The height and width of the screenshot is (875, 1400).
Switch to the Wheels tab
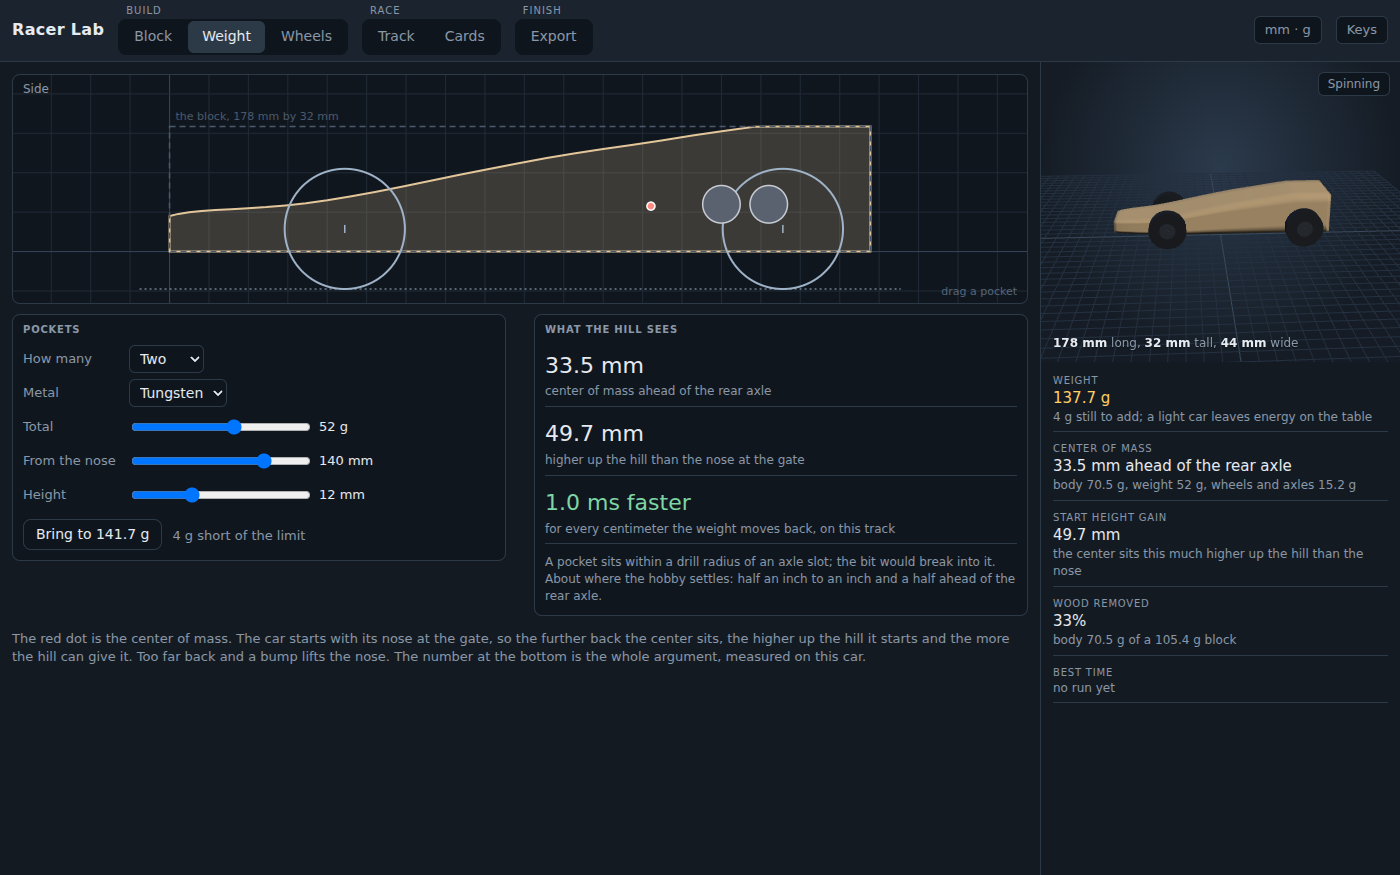306,36
